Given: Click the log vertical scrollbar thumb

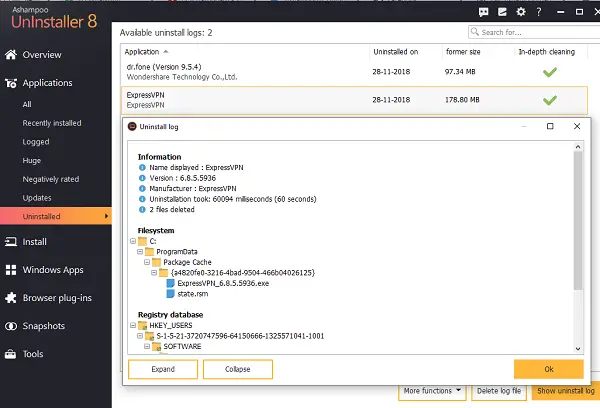Looking at the screenshot, I should point(578,220).
